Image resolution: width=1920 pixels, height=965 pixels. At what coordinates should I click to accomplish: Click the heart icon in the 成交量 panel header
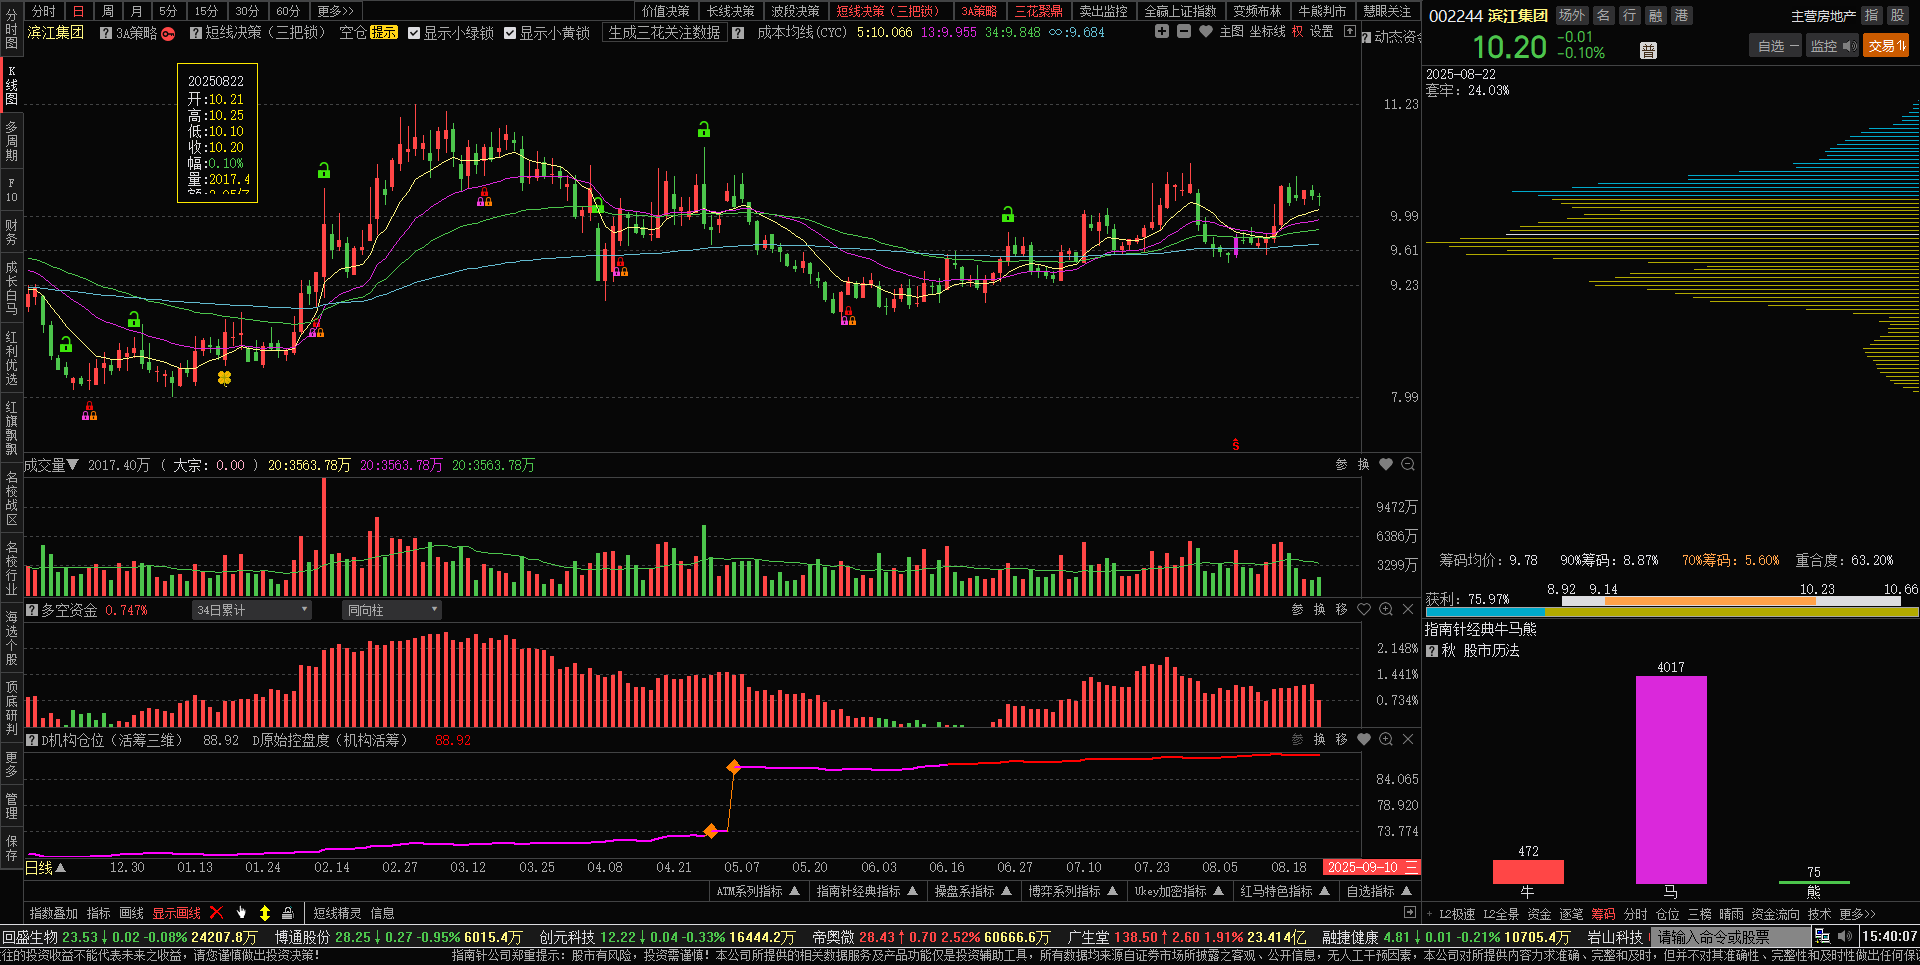pos(1386,464)
